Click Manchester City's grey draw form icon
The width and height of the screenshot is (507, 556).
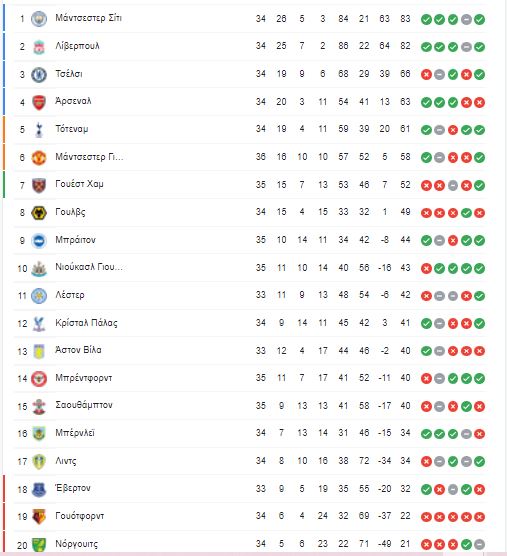coord(466,20)
